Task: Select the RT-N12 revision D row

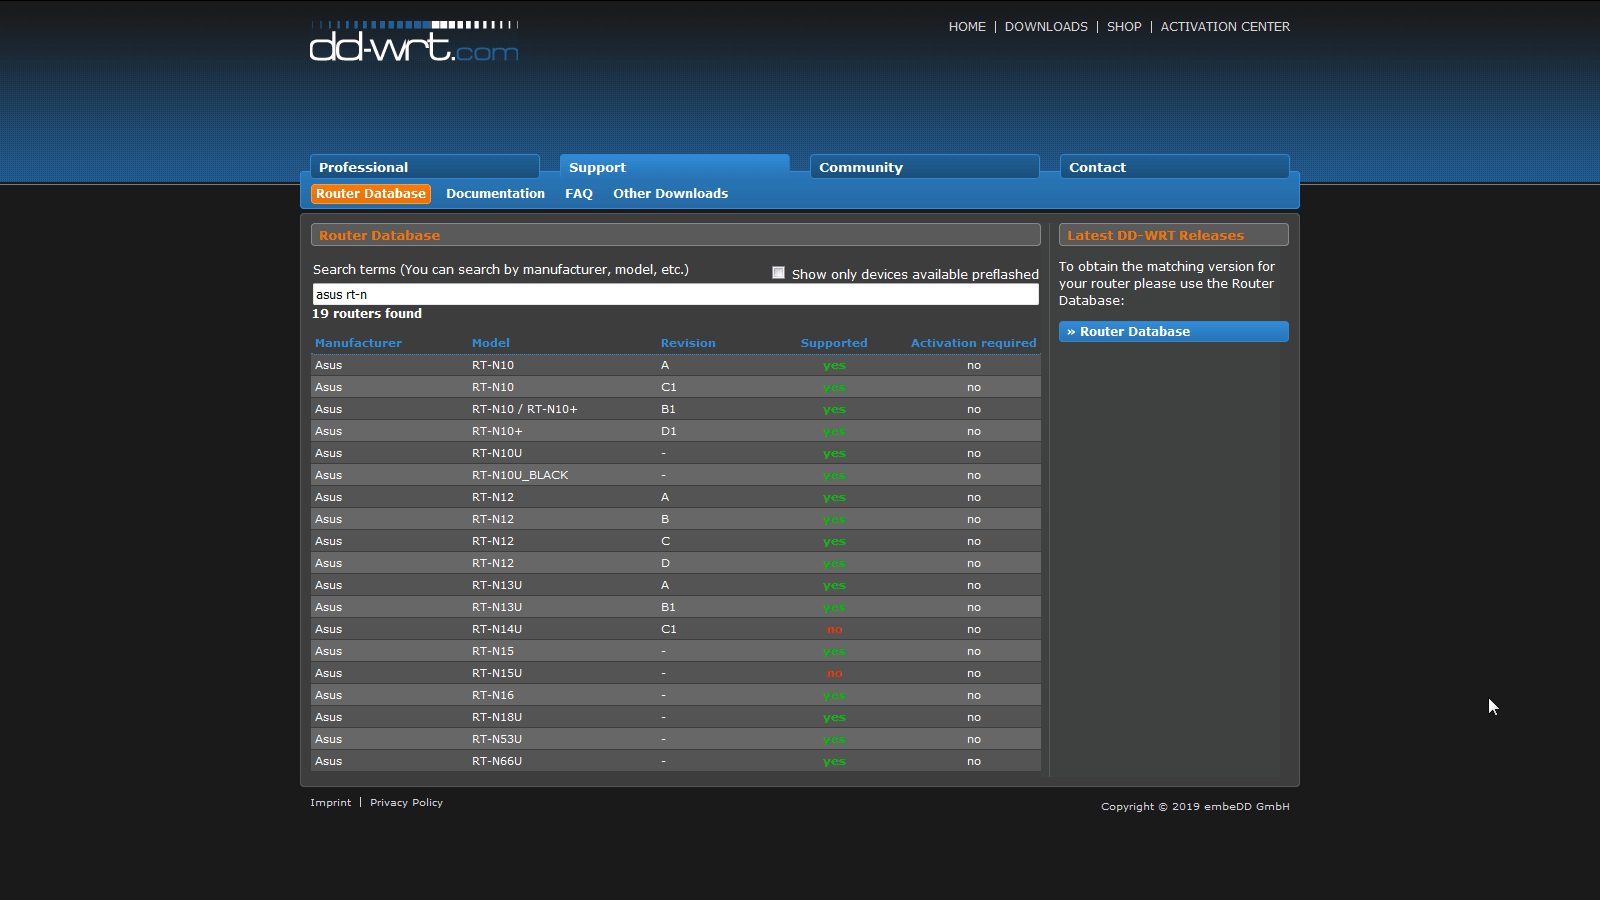Action: point(676,563)
